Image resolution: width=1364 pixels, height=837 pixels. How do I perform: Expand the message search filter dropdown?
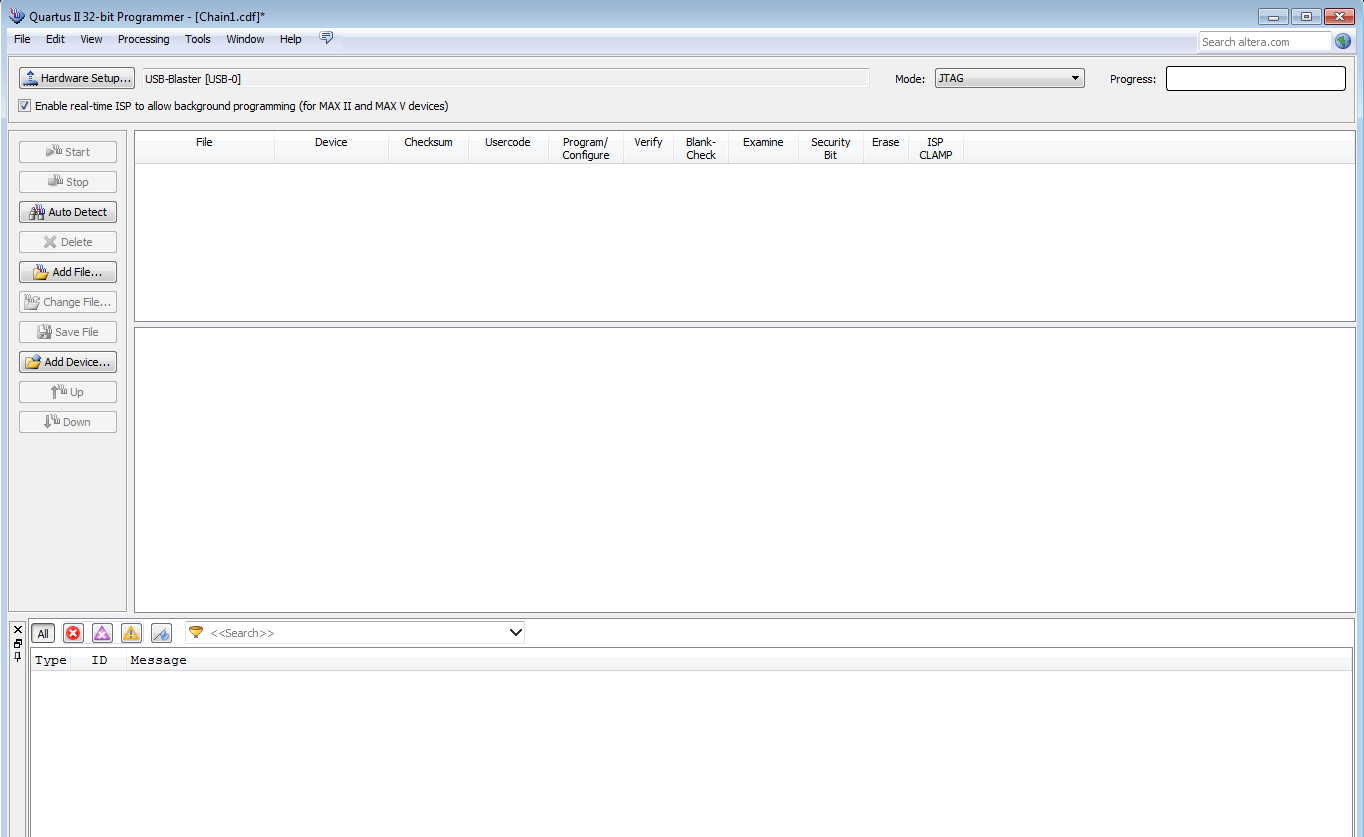(516, 633)
